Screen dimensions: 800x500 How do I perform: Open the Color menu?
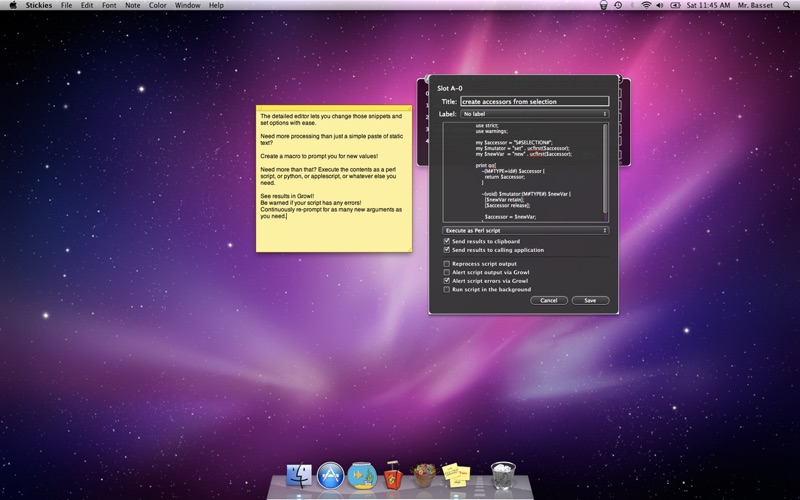point(158,6)
